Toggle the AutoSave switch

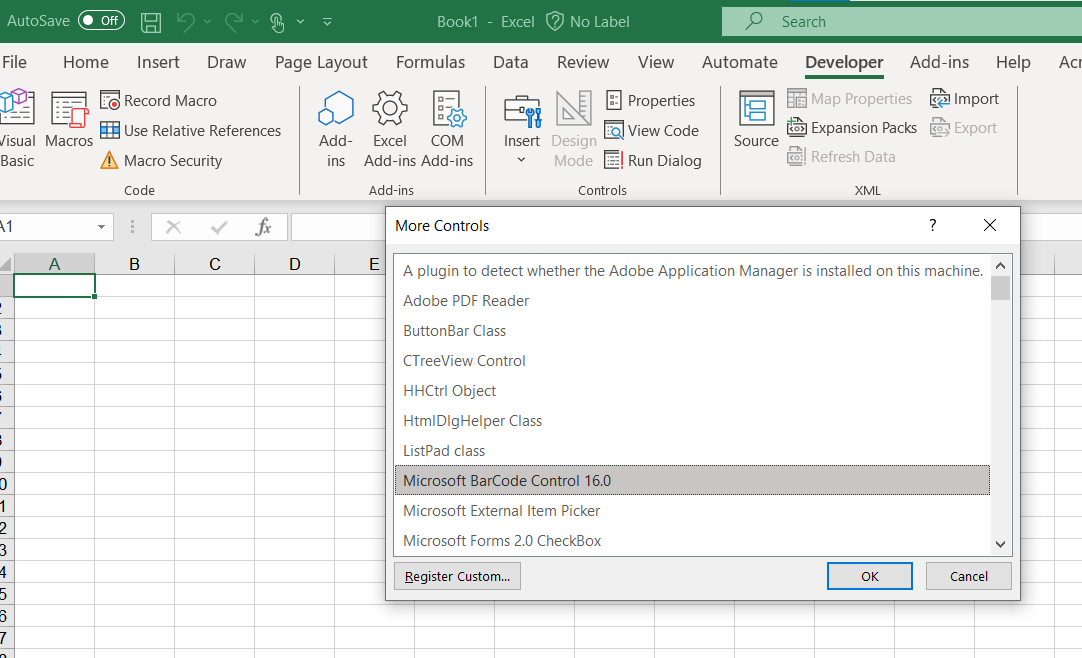(101, 21)
